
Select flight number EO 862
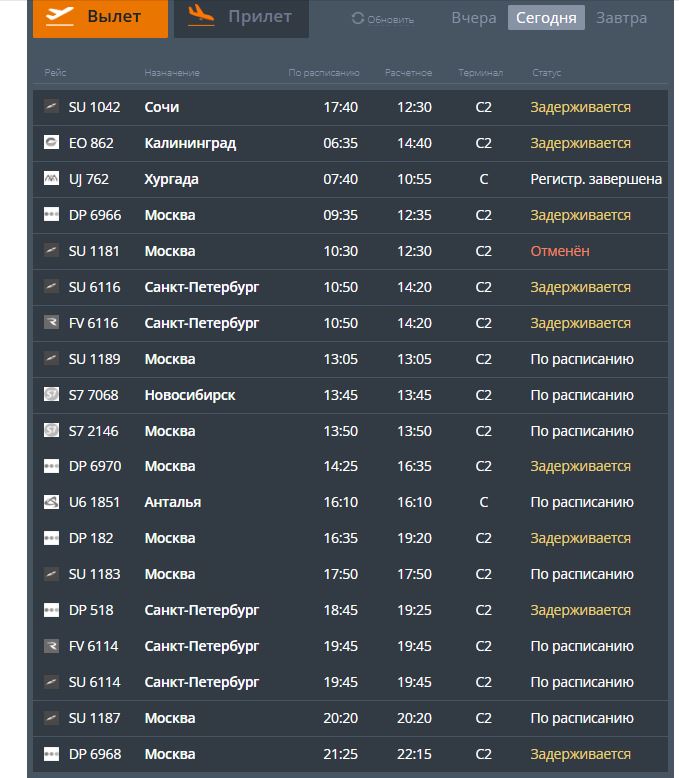click(91, 143)
